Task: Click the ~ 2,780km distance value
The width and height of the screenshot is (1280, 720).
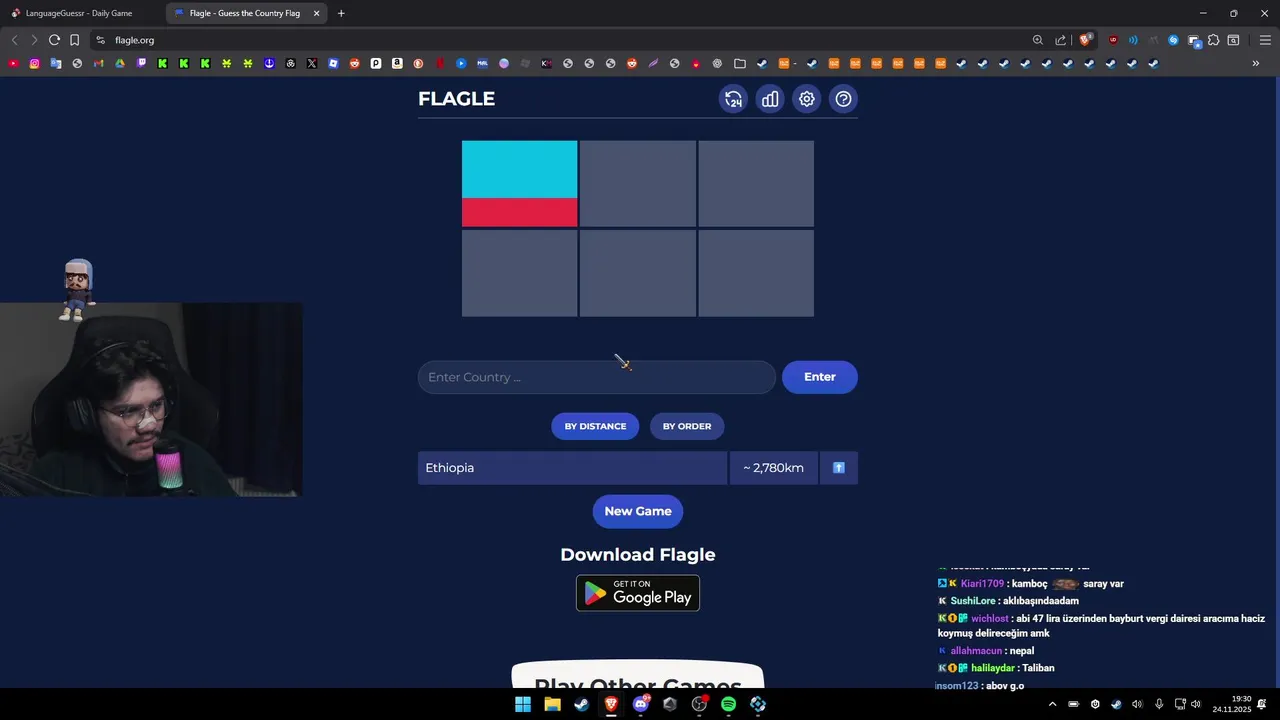Action: coord(773,468)
